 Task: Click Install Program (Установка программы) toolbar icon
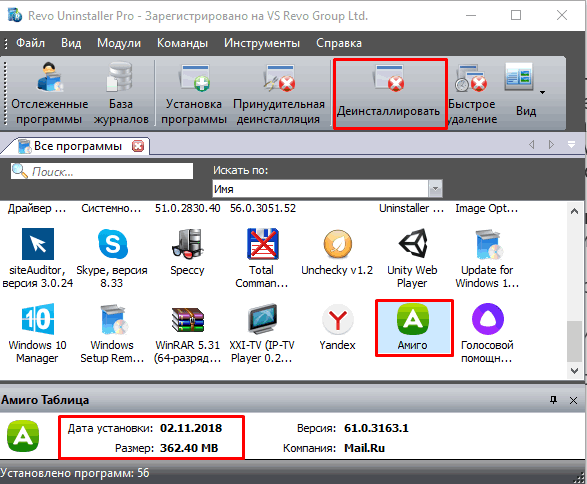pyautogui.click(x=194, y=94)
